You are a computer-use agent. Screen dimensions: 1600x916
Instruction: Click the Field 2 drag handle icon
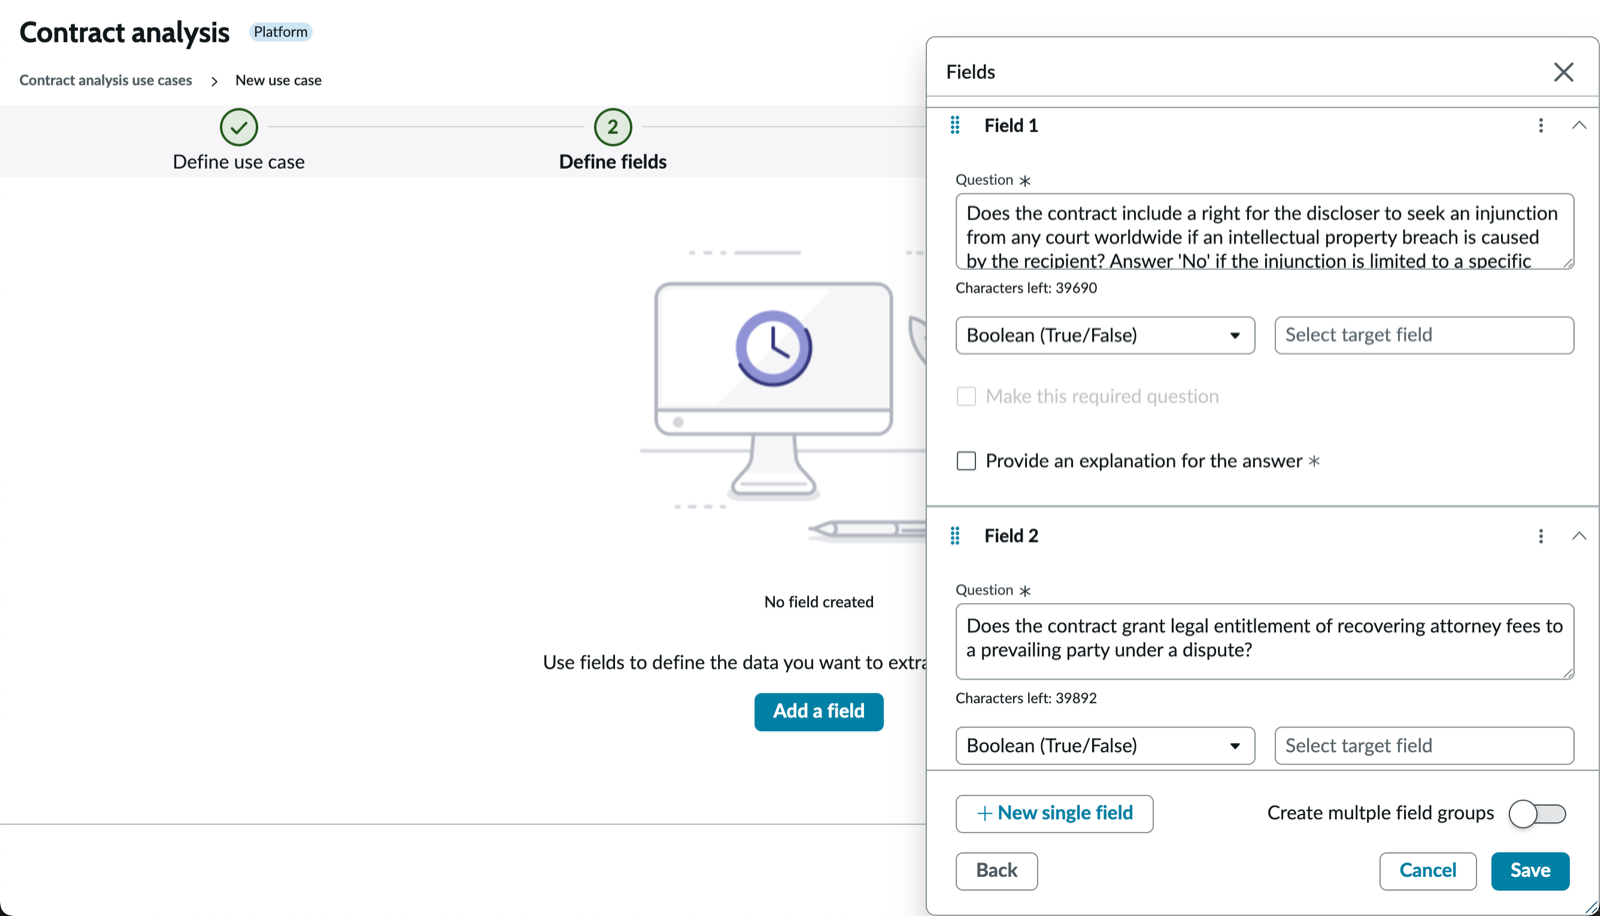click(955, 536)
